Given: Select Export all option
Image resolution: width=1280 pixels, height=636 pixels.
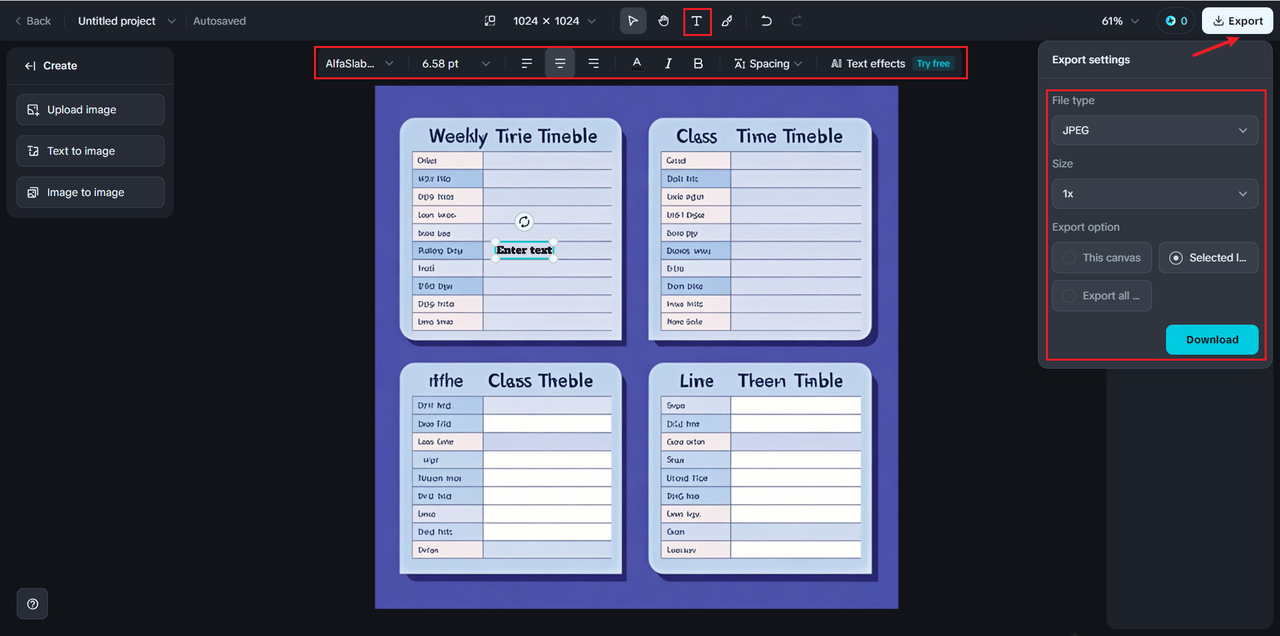Looking at the screenshot, I should [x=1102, y=296].
